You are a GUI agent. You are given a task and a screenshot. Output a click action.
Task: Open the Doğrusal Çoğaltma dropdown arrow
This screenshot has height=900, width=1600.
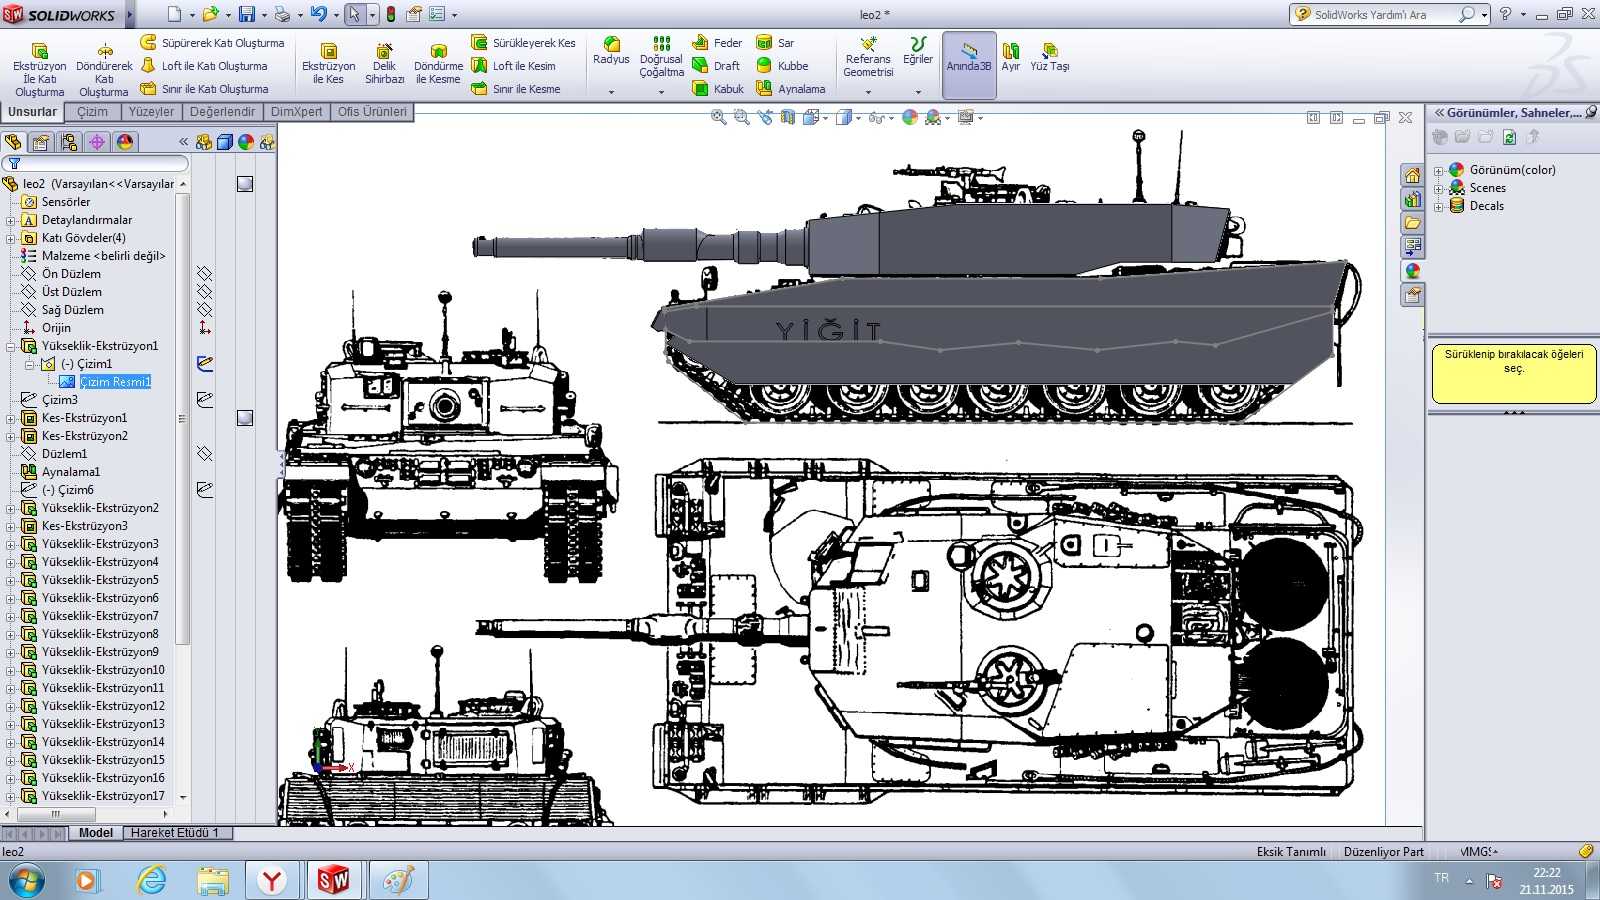pos(661,92)
